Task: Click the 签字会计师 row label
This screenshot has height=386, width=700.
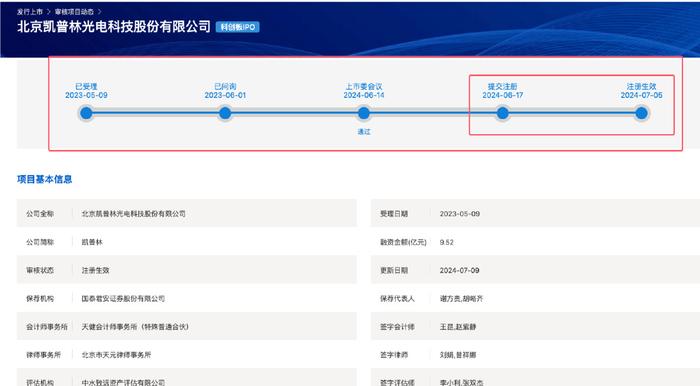Action: pyautogui.click(x=397, y=327)
